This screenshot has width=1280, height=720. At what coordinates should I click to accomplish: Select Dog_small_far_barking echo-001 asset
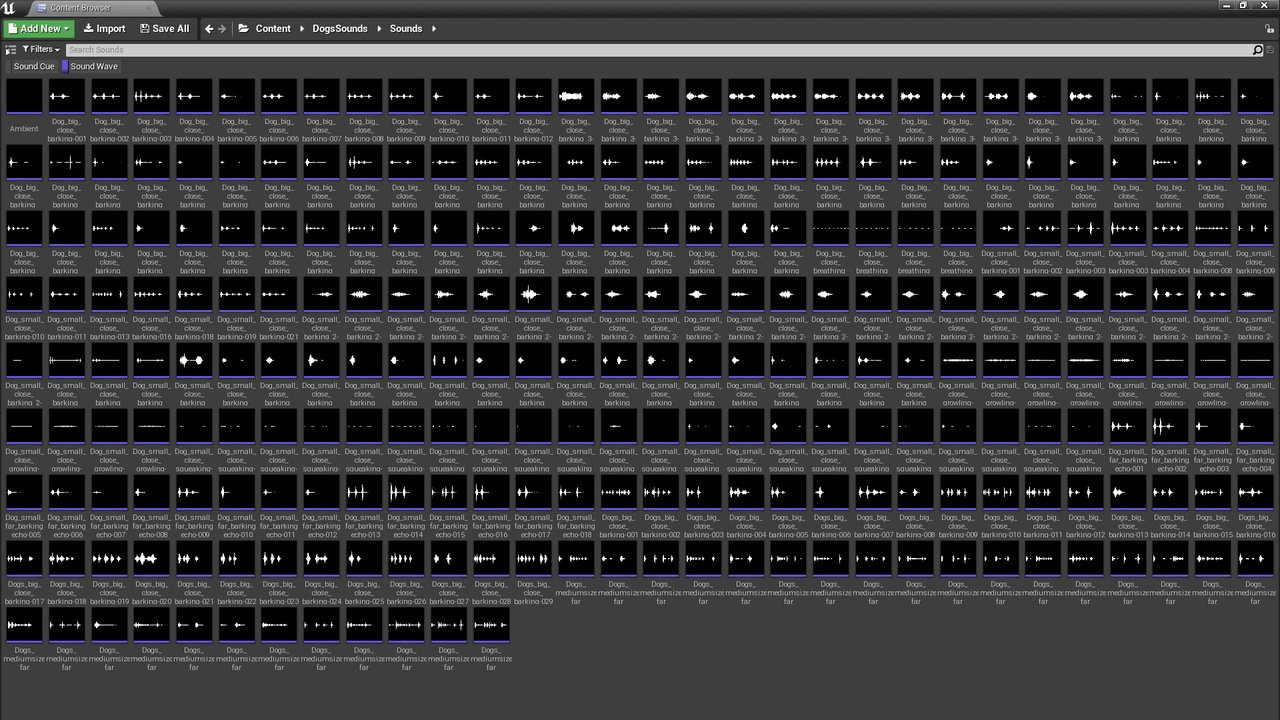pyautogui.click(x=1128, y=438)
